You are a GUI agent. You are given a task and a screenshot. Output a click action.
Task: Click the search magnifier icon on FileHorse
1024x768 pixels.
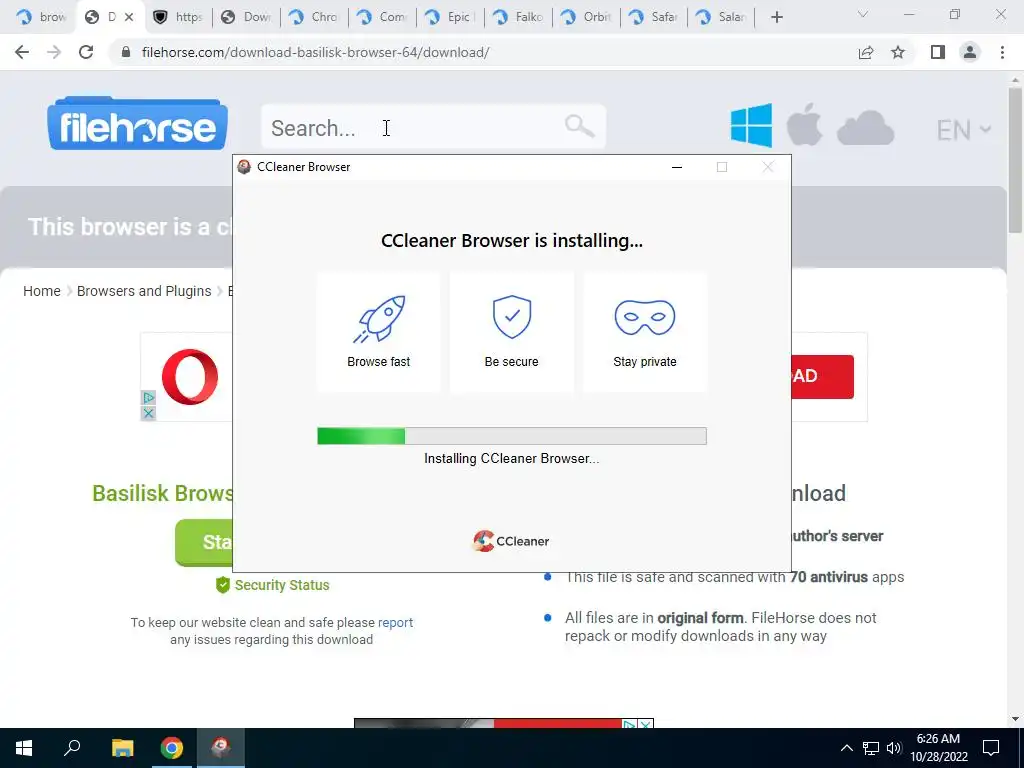tap(579, 126)
